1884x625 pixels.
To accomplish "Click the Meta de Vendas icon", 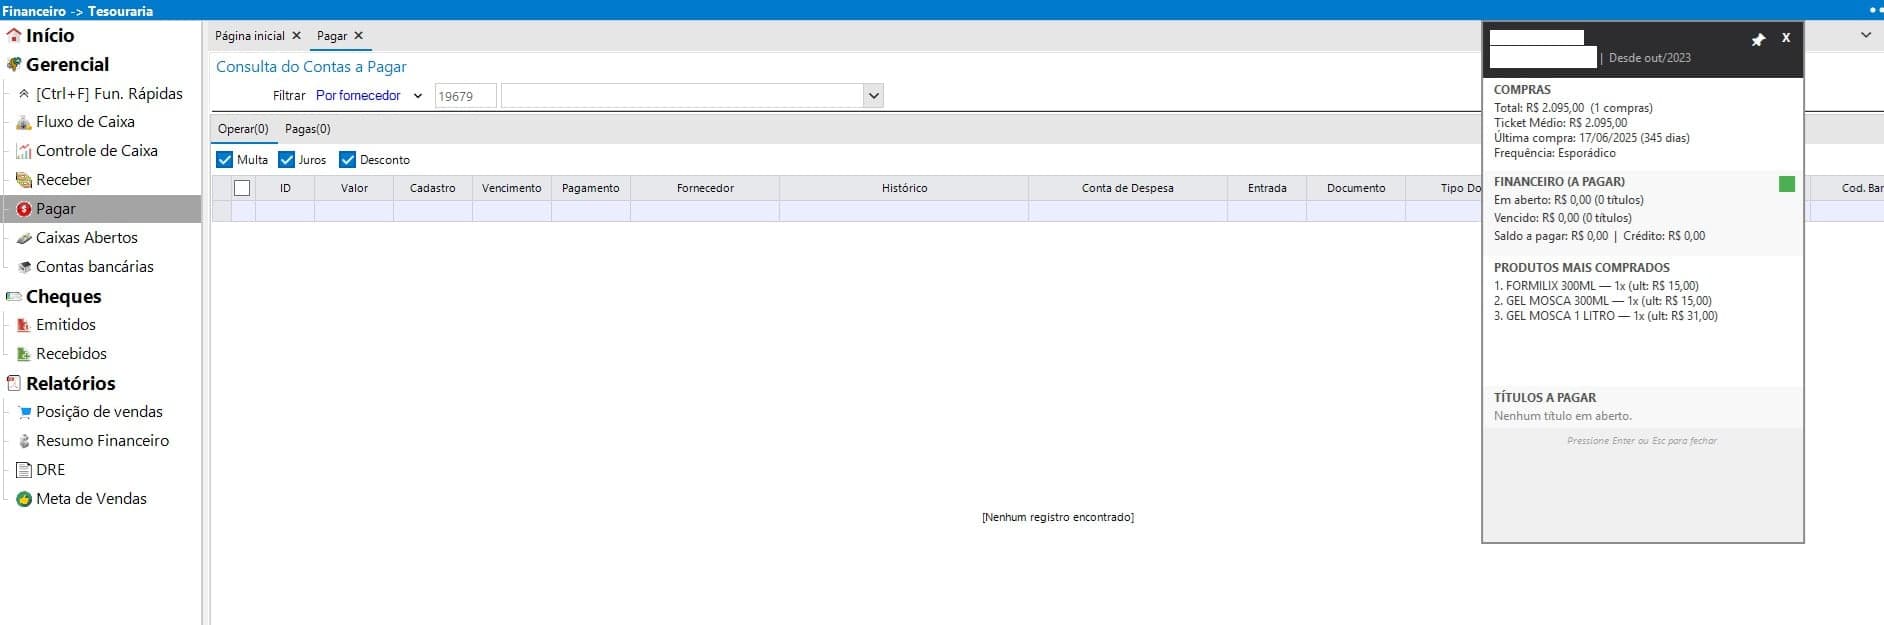I will [x=24, y=499].
